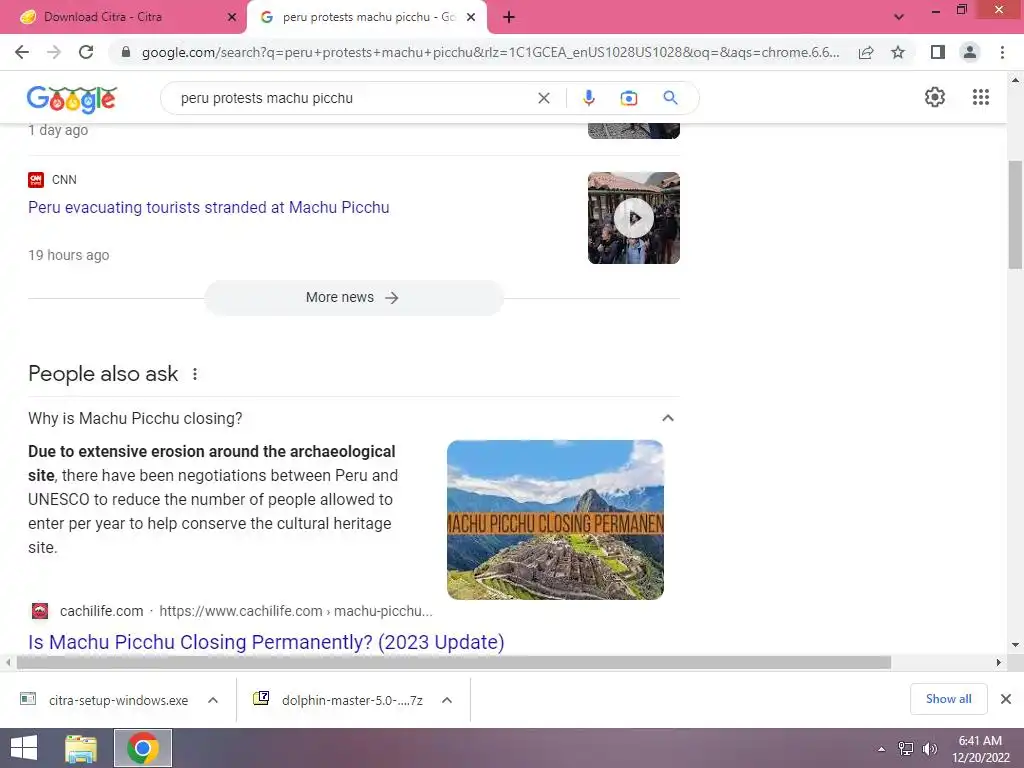Image resolution: width=1024 pixels, height=768 pixels.
Task: Share this page from the address bar
Action: [x=866, y=52]
